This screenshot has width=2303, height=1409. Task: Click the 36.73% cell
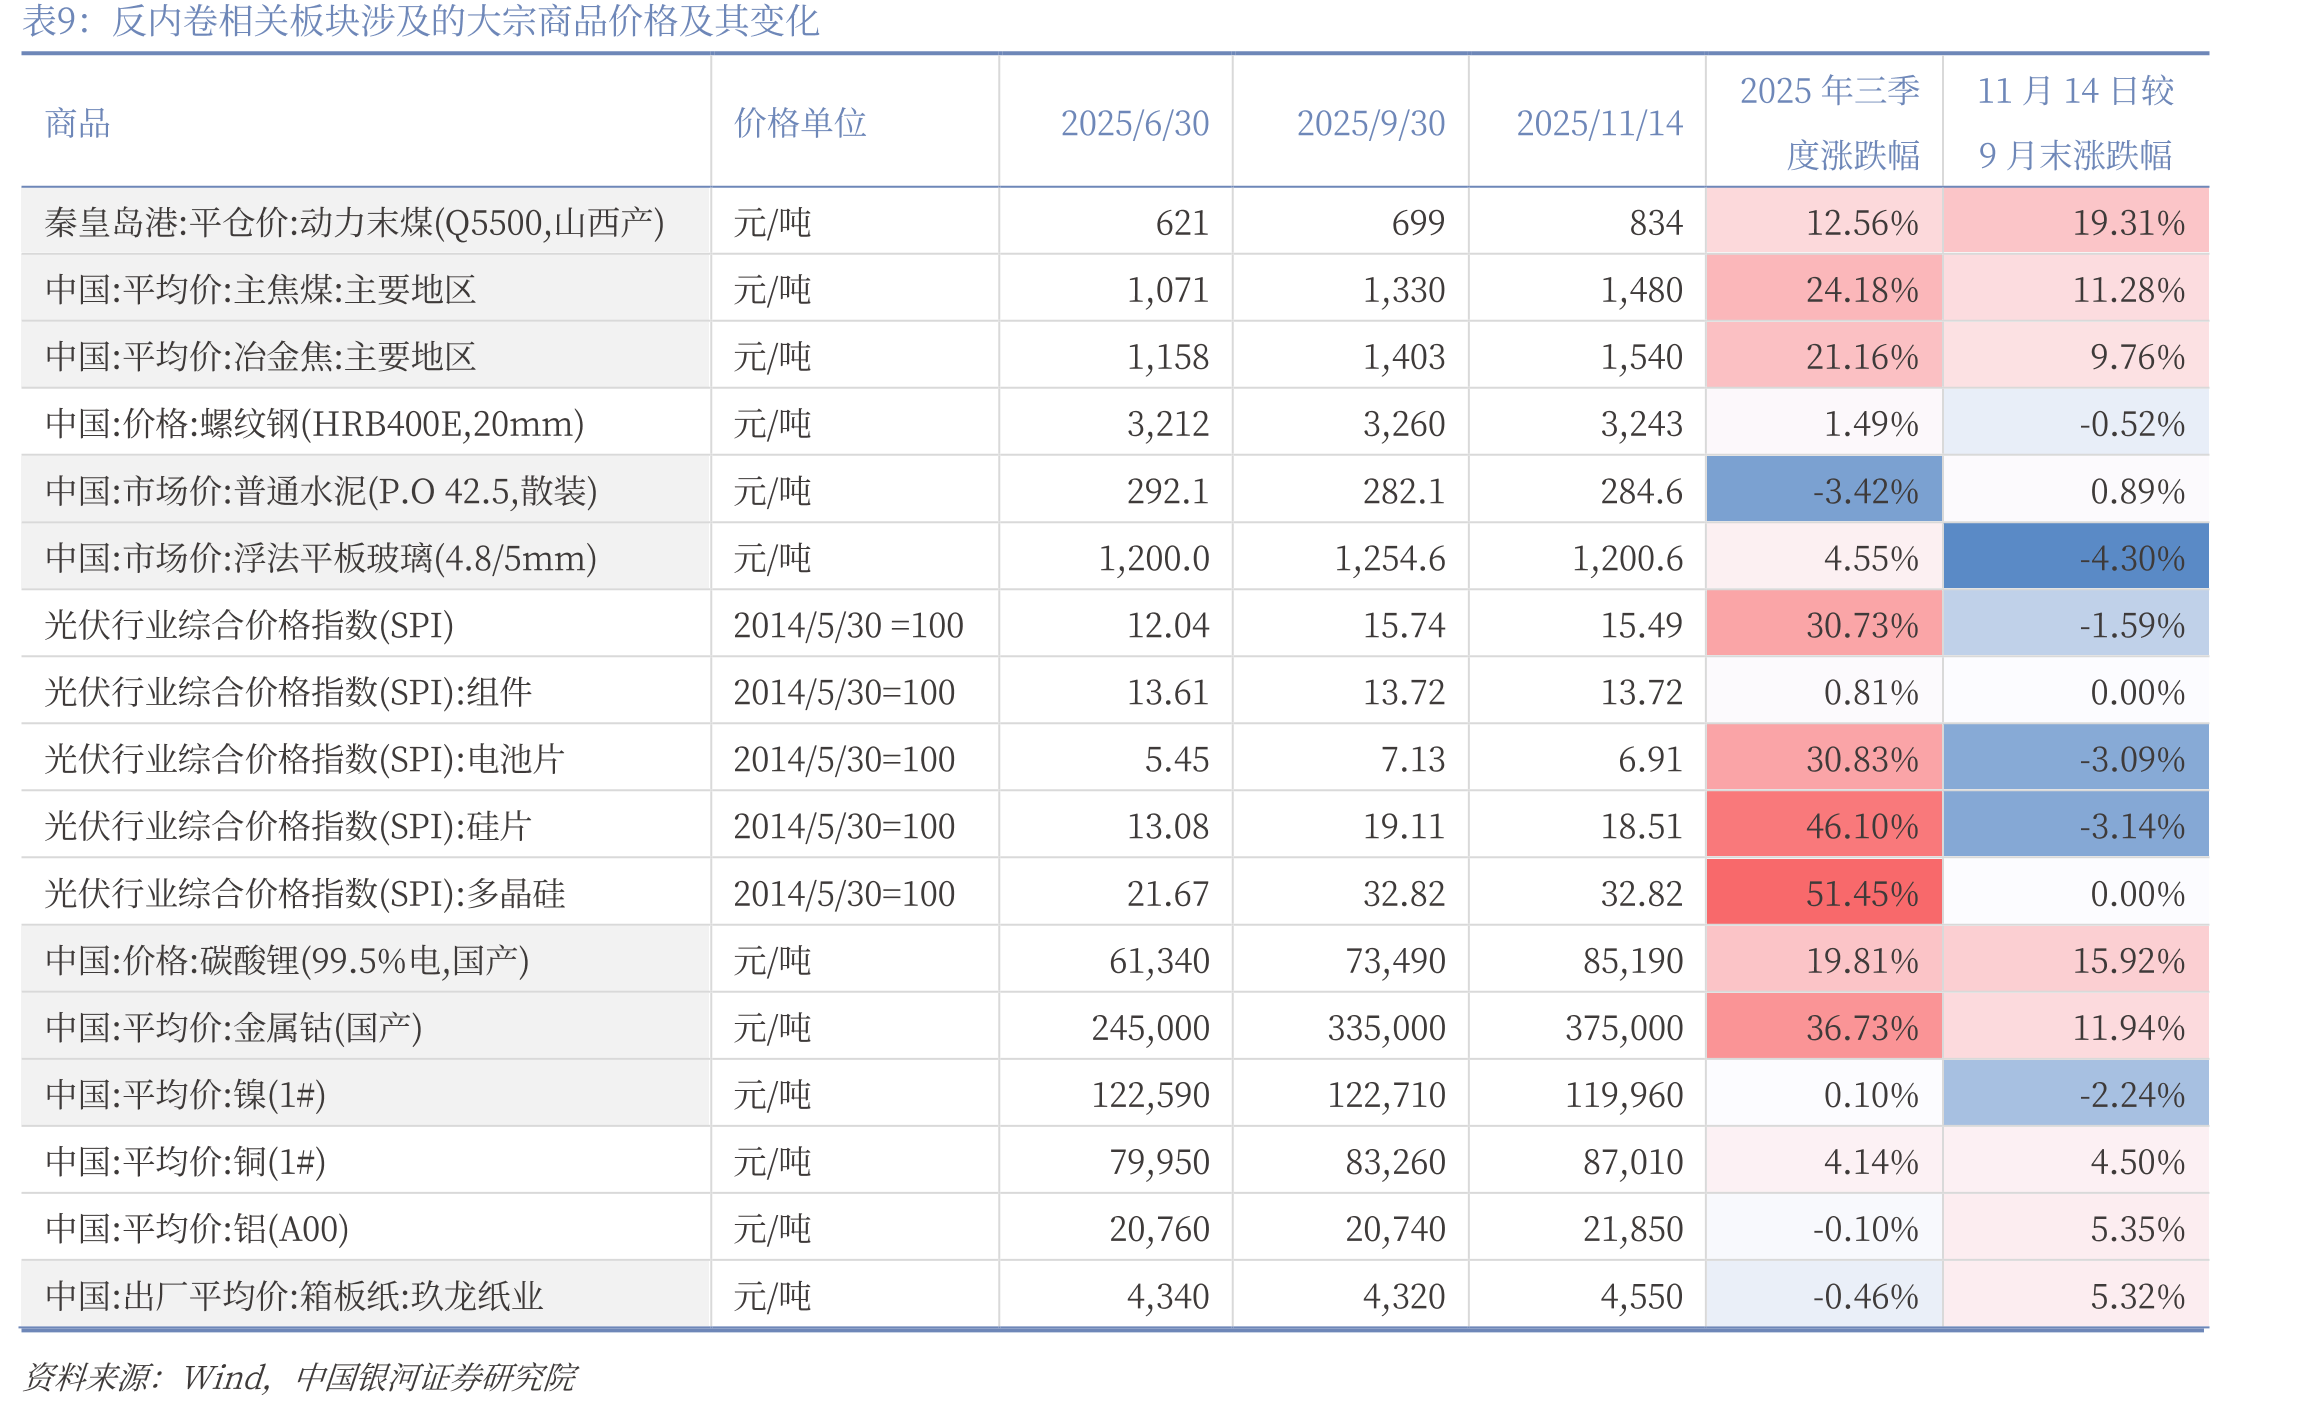tap(1824, 1027)
